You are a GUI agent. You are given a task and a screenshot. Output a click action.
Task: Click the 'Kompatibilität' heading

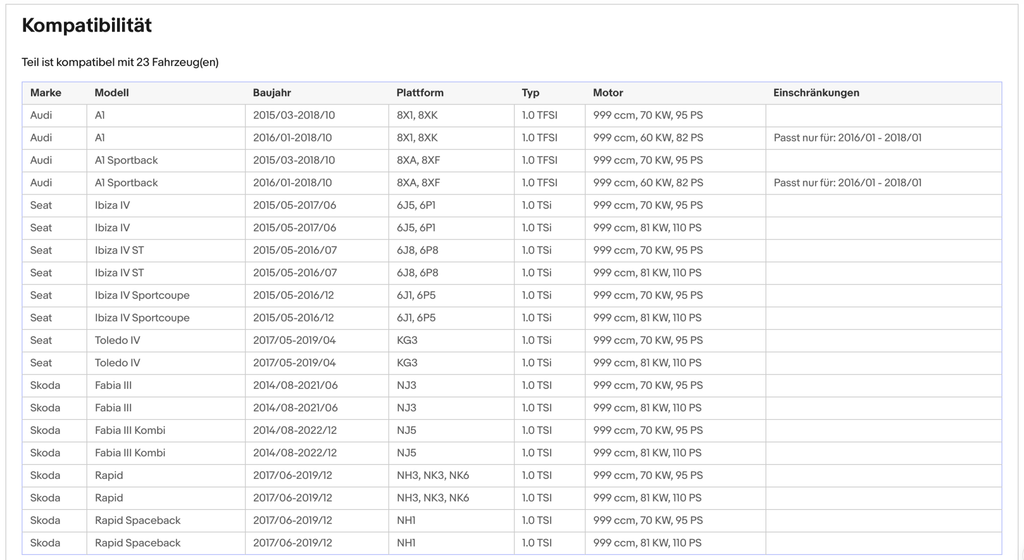point(87,25)
